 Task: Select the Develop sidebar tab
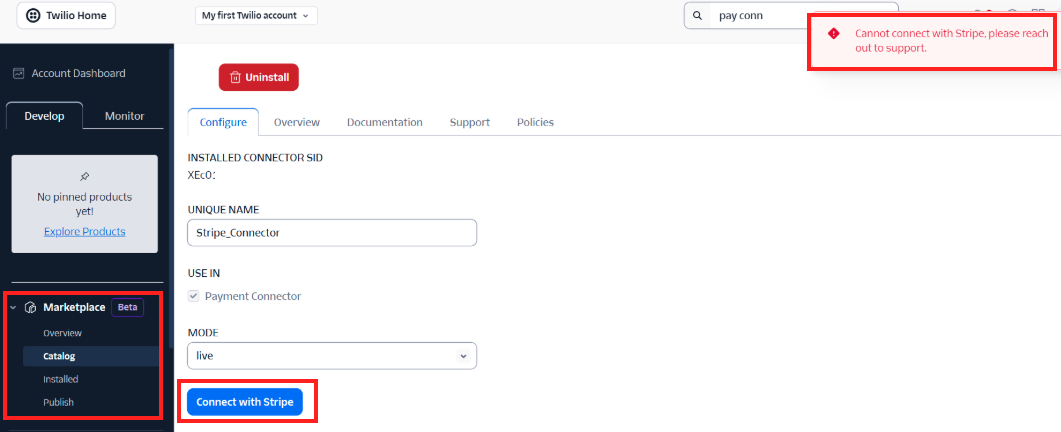click(45, 116)
